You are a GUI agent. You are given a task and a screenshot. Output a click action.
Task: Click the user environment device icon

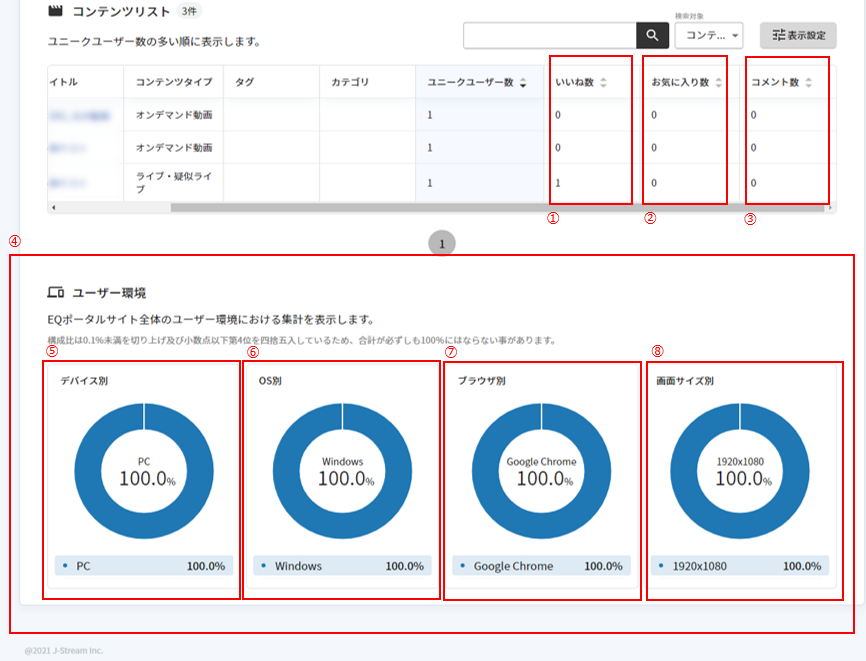[56, 293]
